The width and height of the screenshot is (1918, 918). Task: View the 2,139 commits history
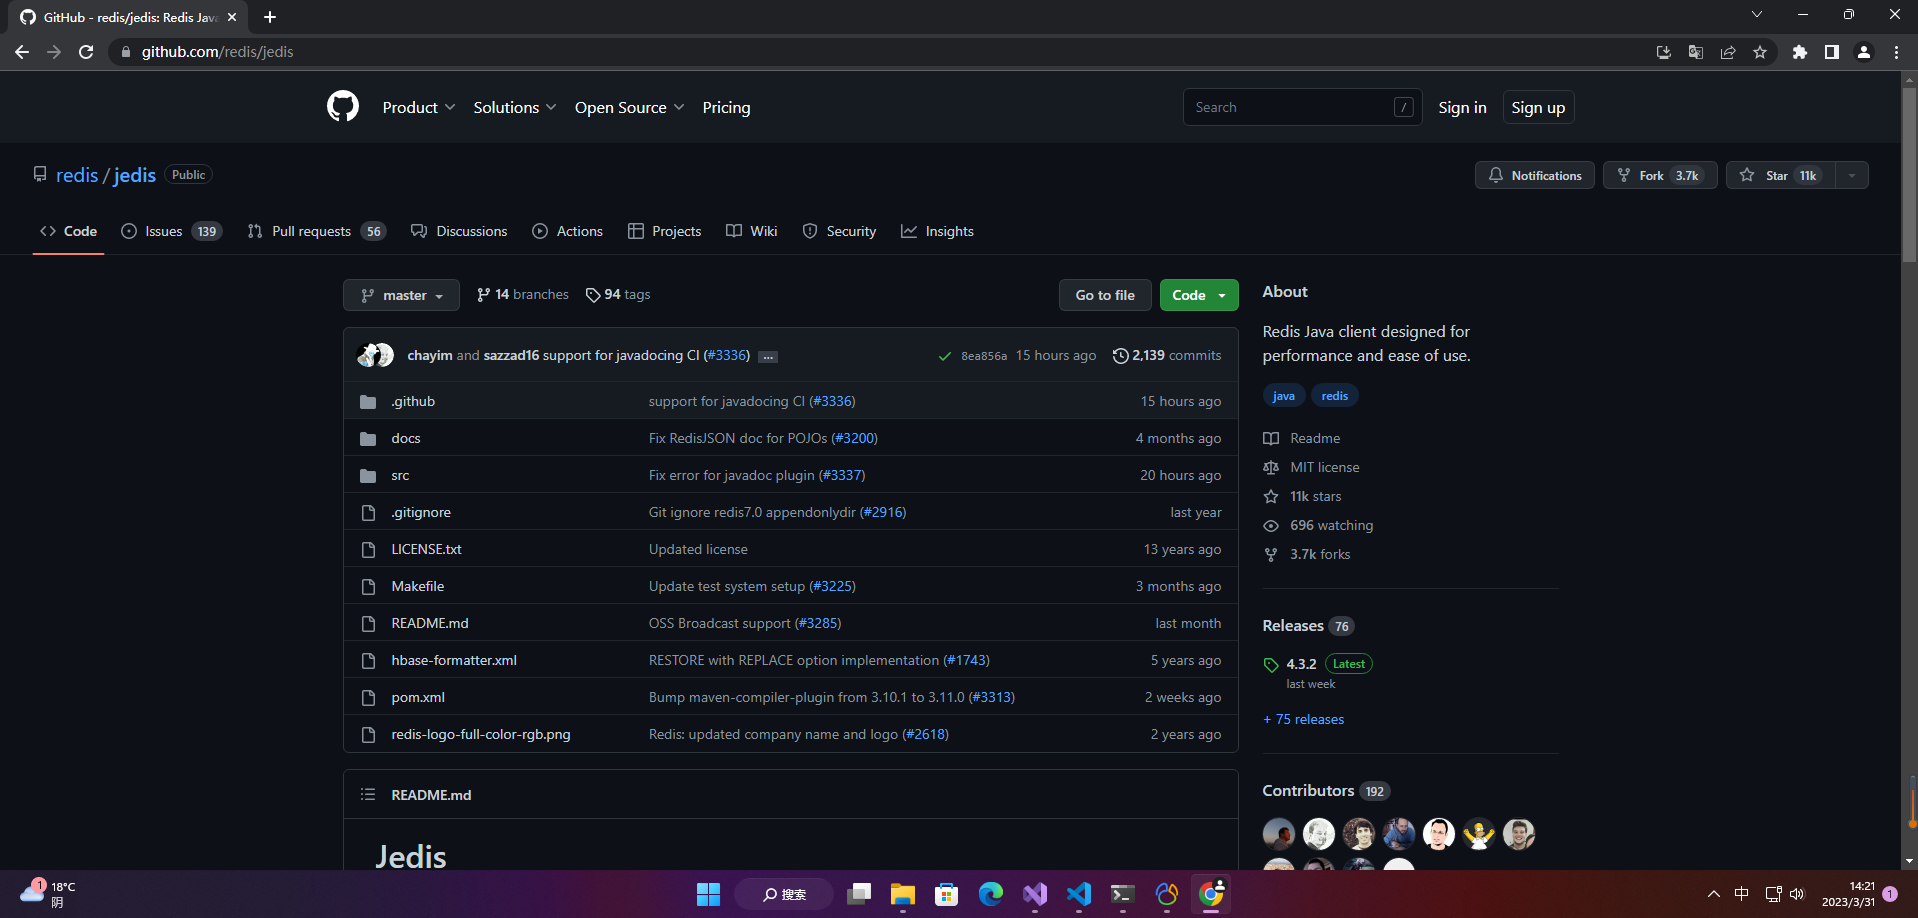[1167, 355]
